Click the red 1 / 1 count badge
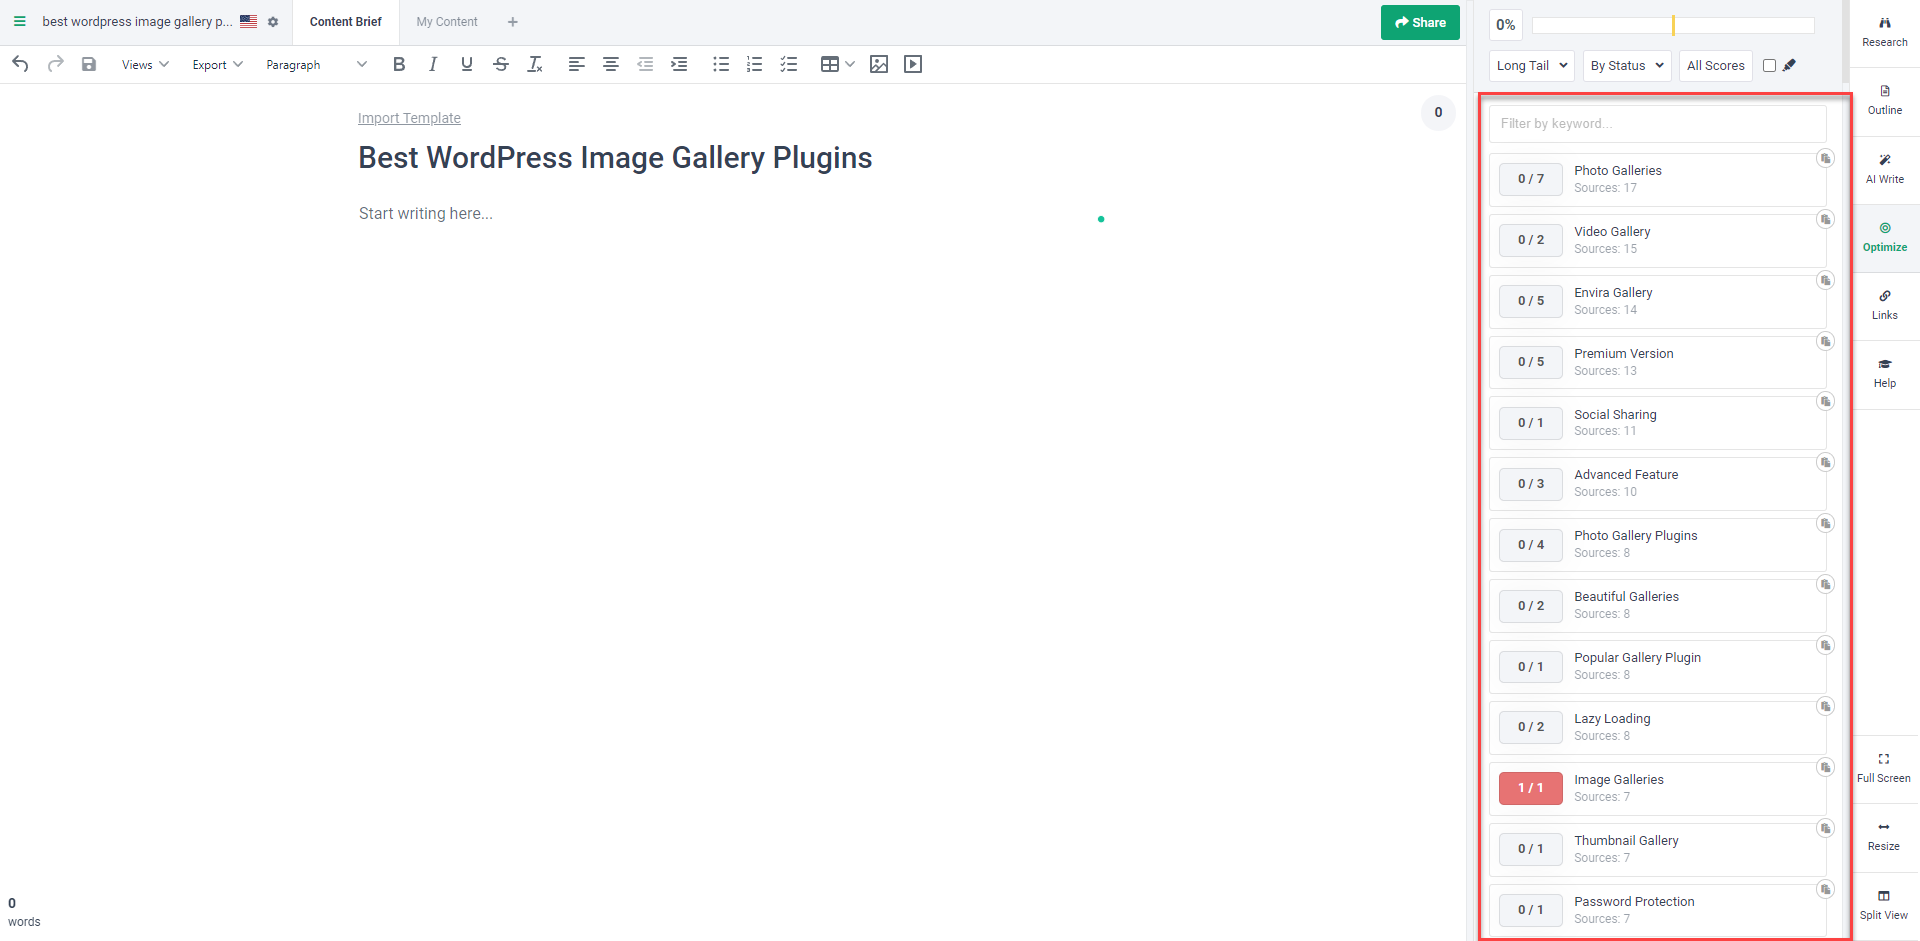Viewport: 1920px width, 941px height. (x=1530, y=788)
